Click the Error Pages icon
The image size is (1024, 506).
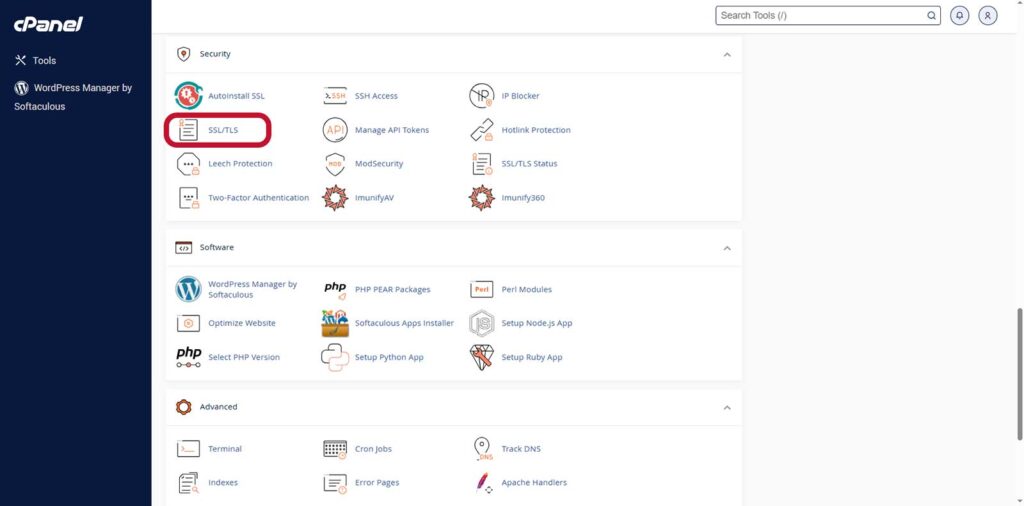click(x=335, y=482)
